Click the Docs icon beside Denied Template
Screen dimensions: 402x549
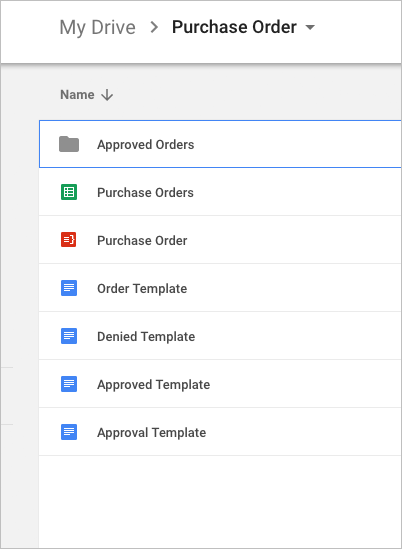69,336
